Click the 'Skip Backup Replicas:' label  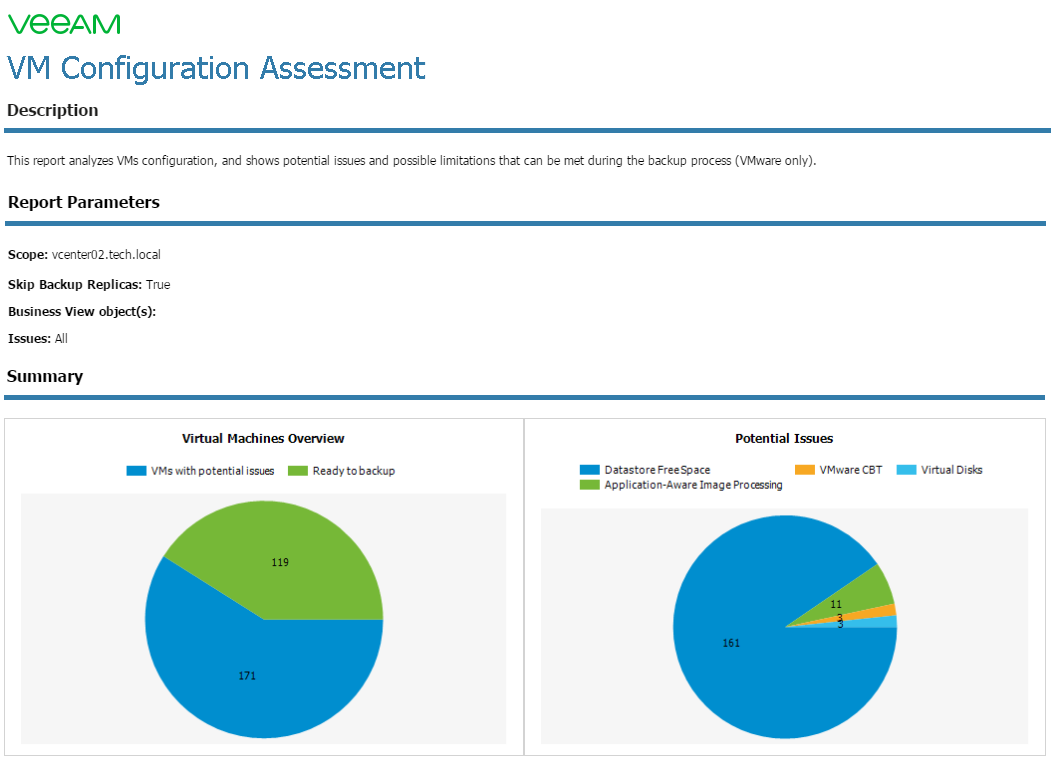75,285
